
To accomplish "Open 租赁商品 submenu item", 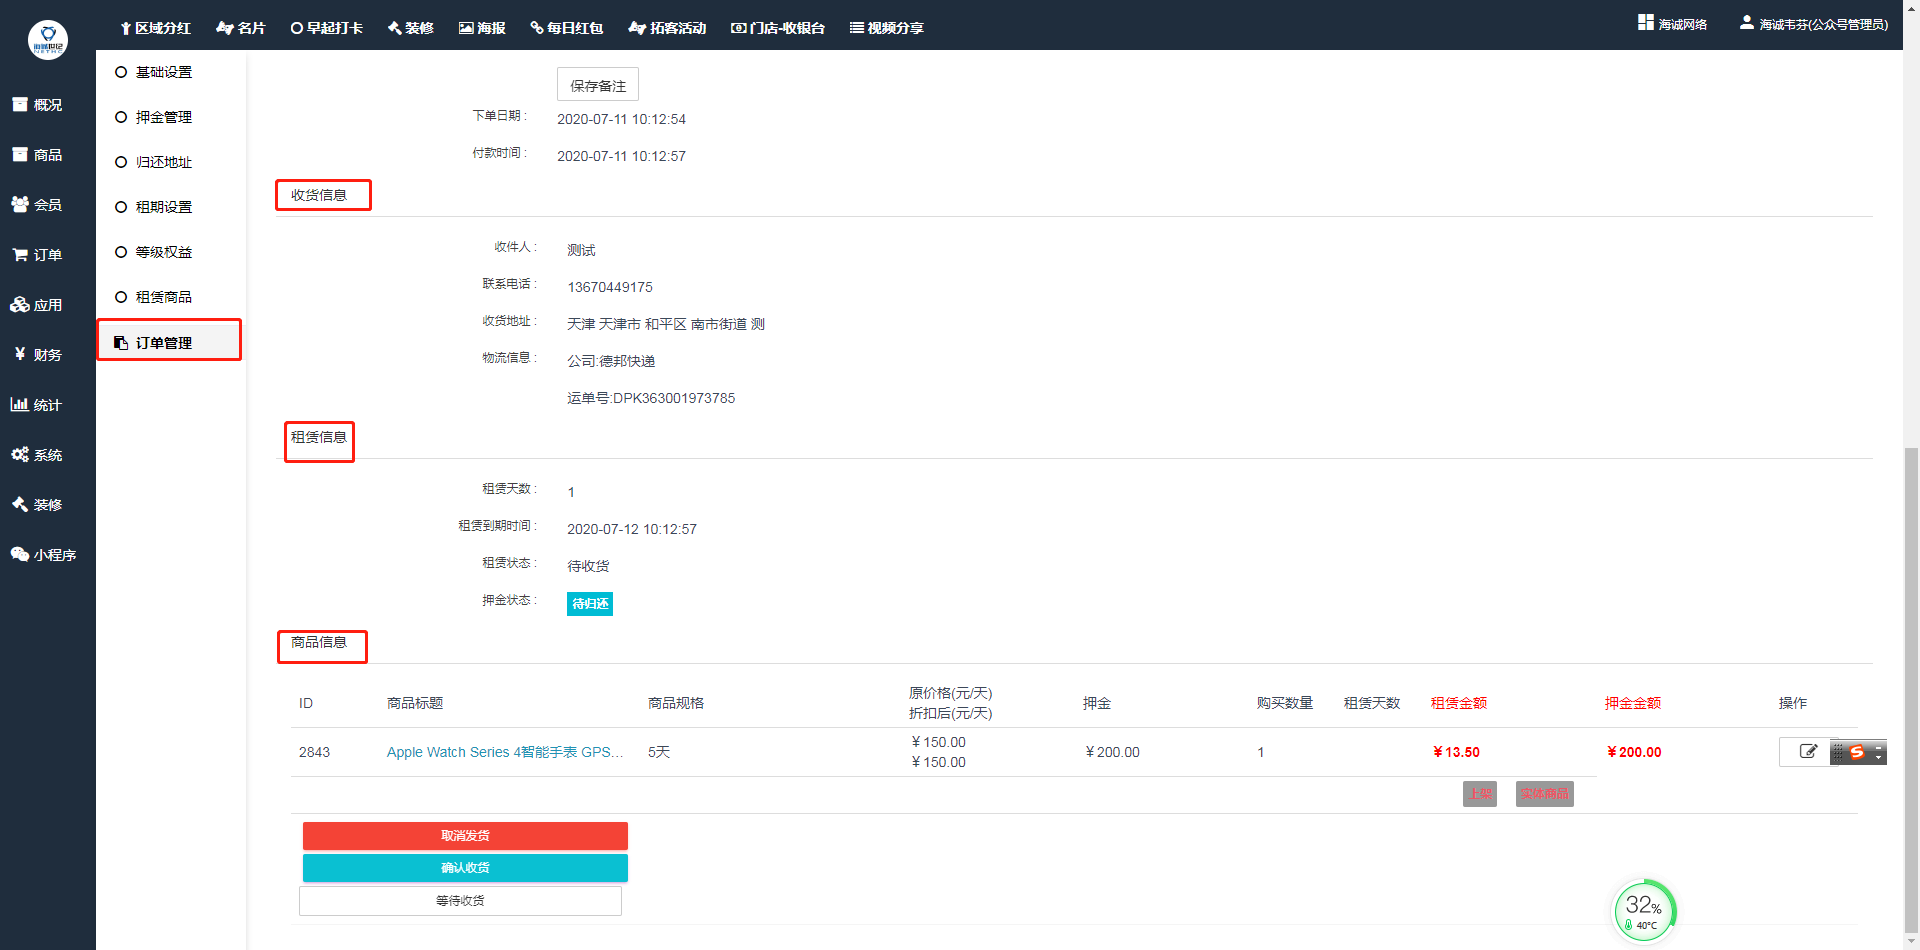I will pos(164,297).
